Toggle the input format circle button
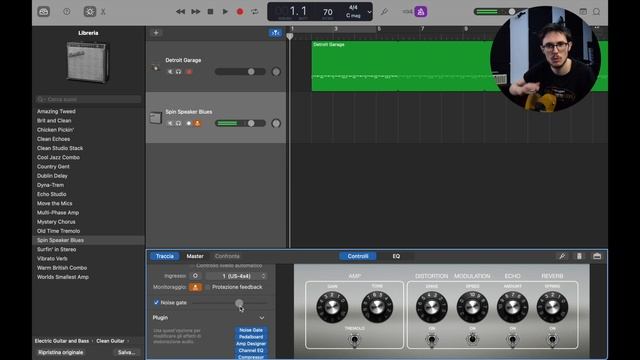Viewport: 640px width, 360px height. [x=195, y=276]
